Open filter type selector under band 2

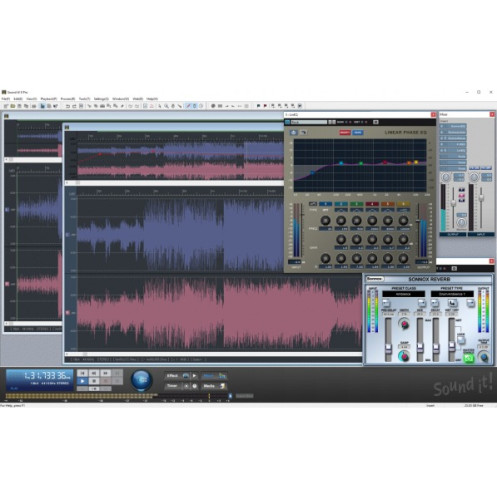pos(341,210)
